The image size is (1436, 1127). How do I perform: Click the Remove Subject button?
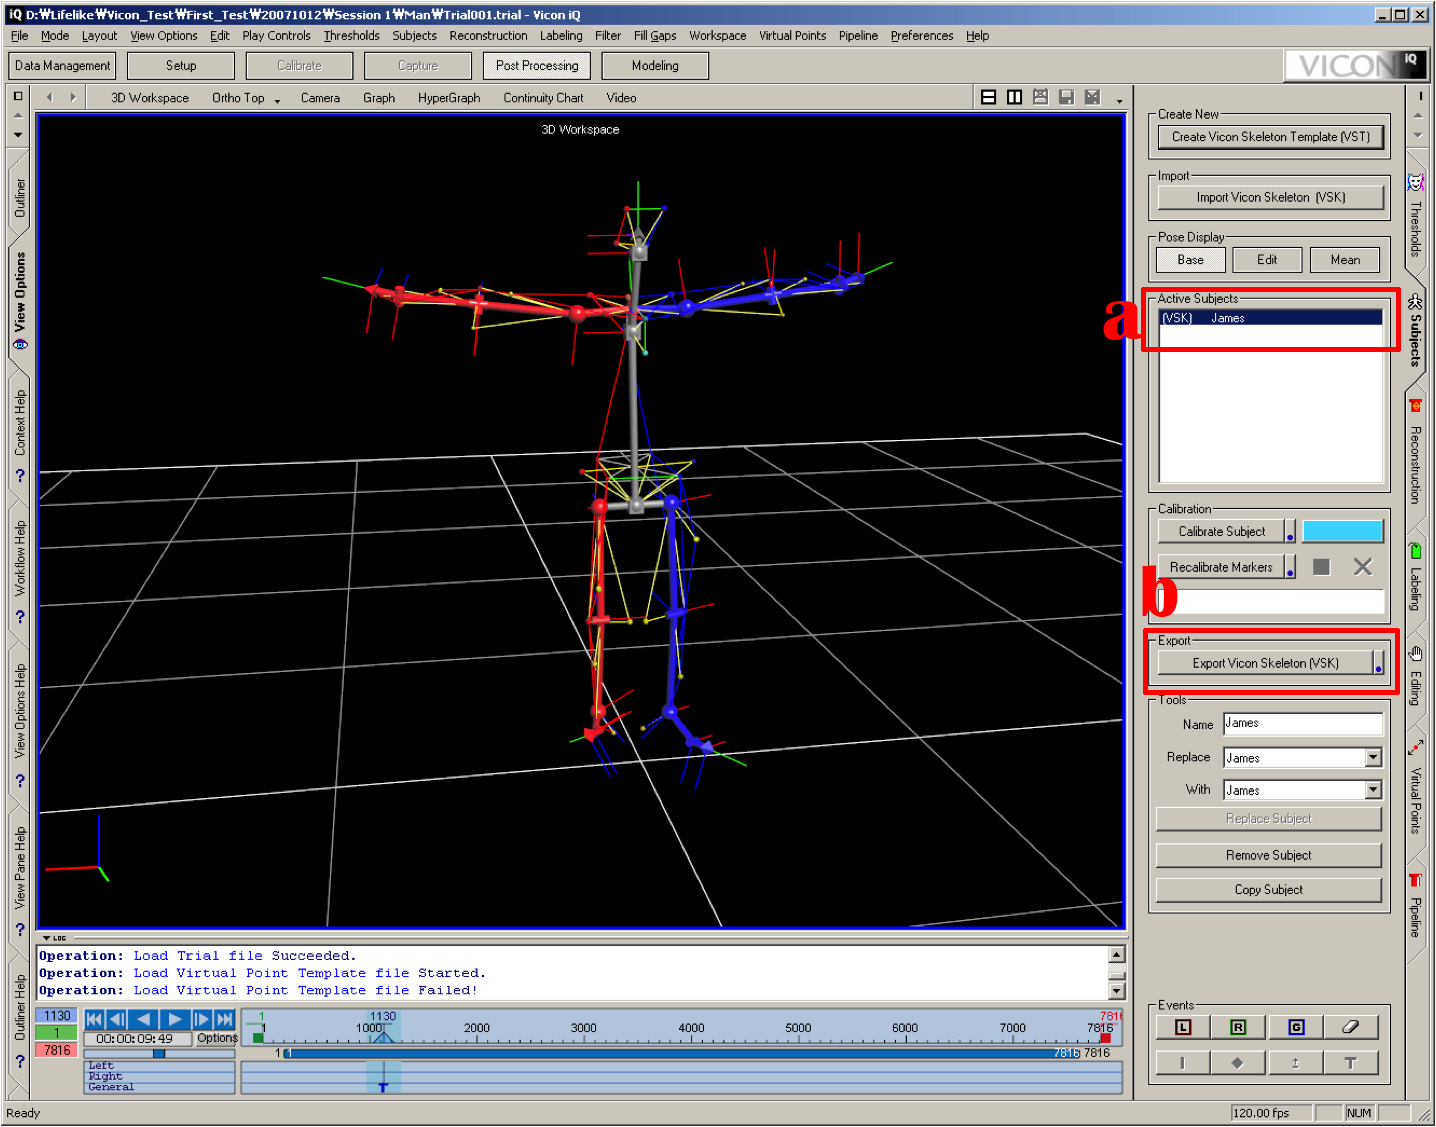coord(1268,855)
